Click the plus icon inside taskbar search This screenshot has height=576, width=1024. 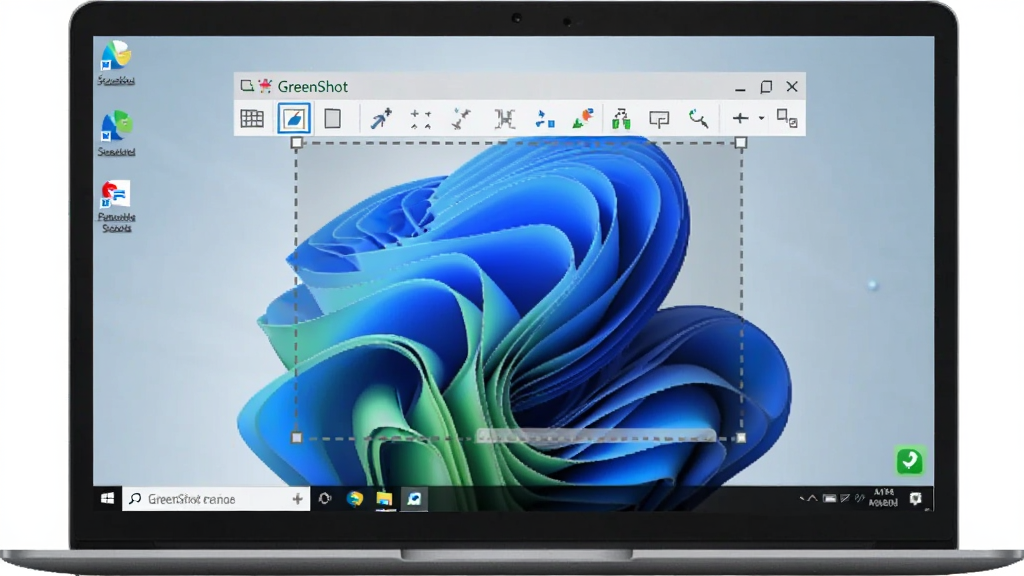pyautogui.click(x=297, y=499)
